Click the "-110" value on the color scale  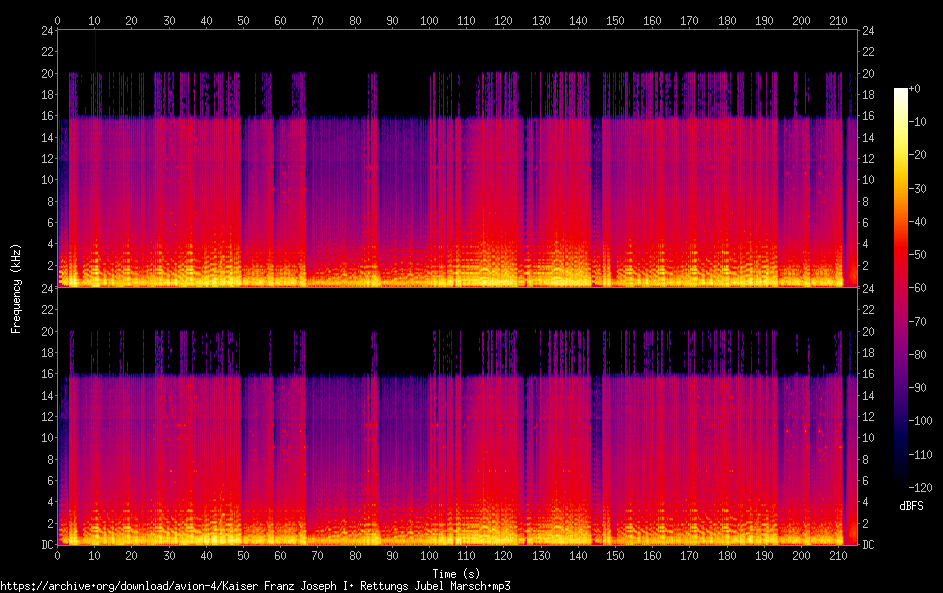(x=921, y=454)
